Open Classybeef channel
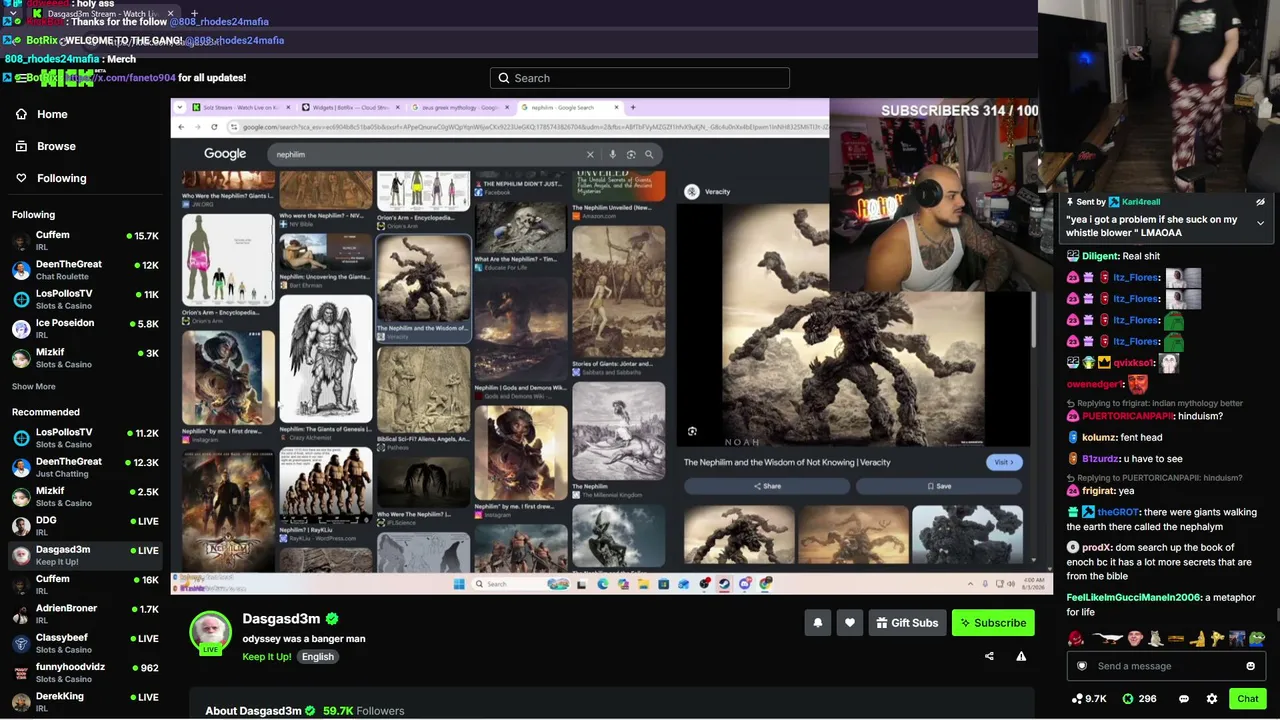 [85, 643]
